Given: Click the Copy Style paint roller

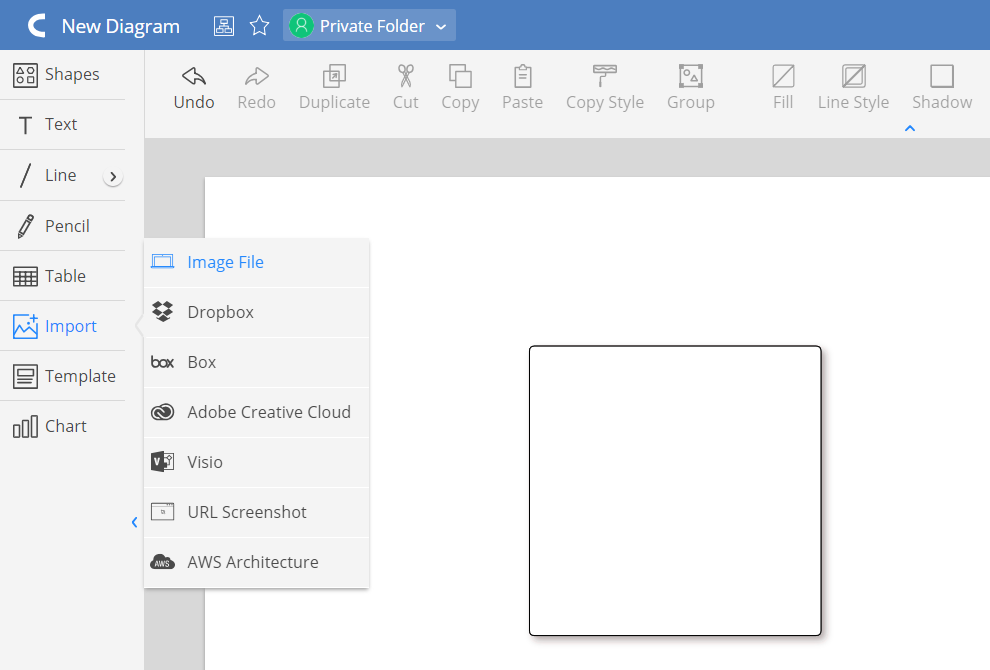Looking at the screenshot, I should click(x=605, y=76).
